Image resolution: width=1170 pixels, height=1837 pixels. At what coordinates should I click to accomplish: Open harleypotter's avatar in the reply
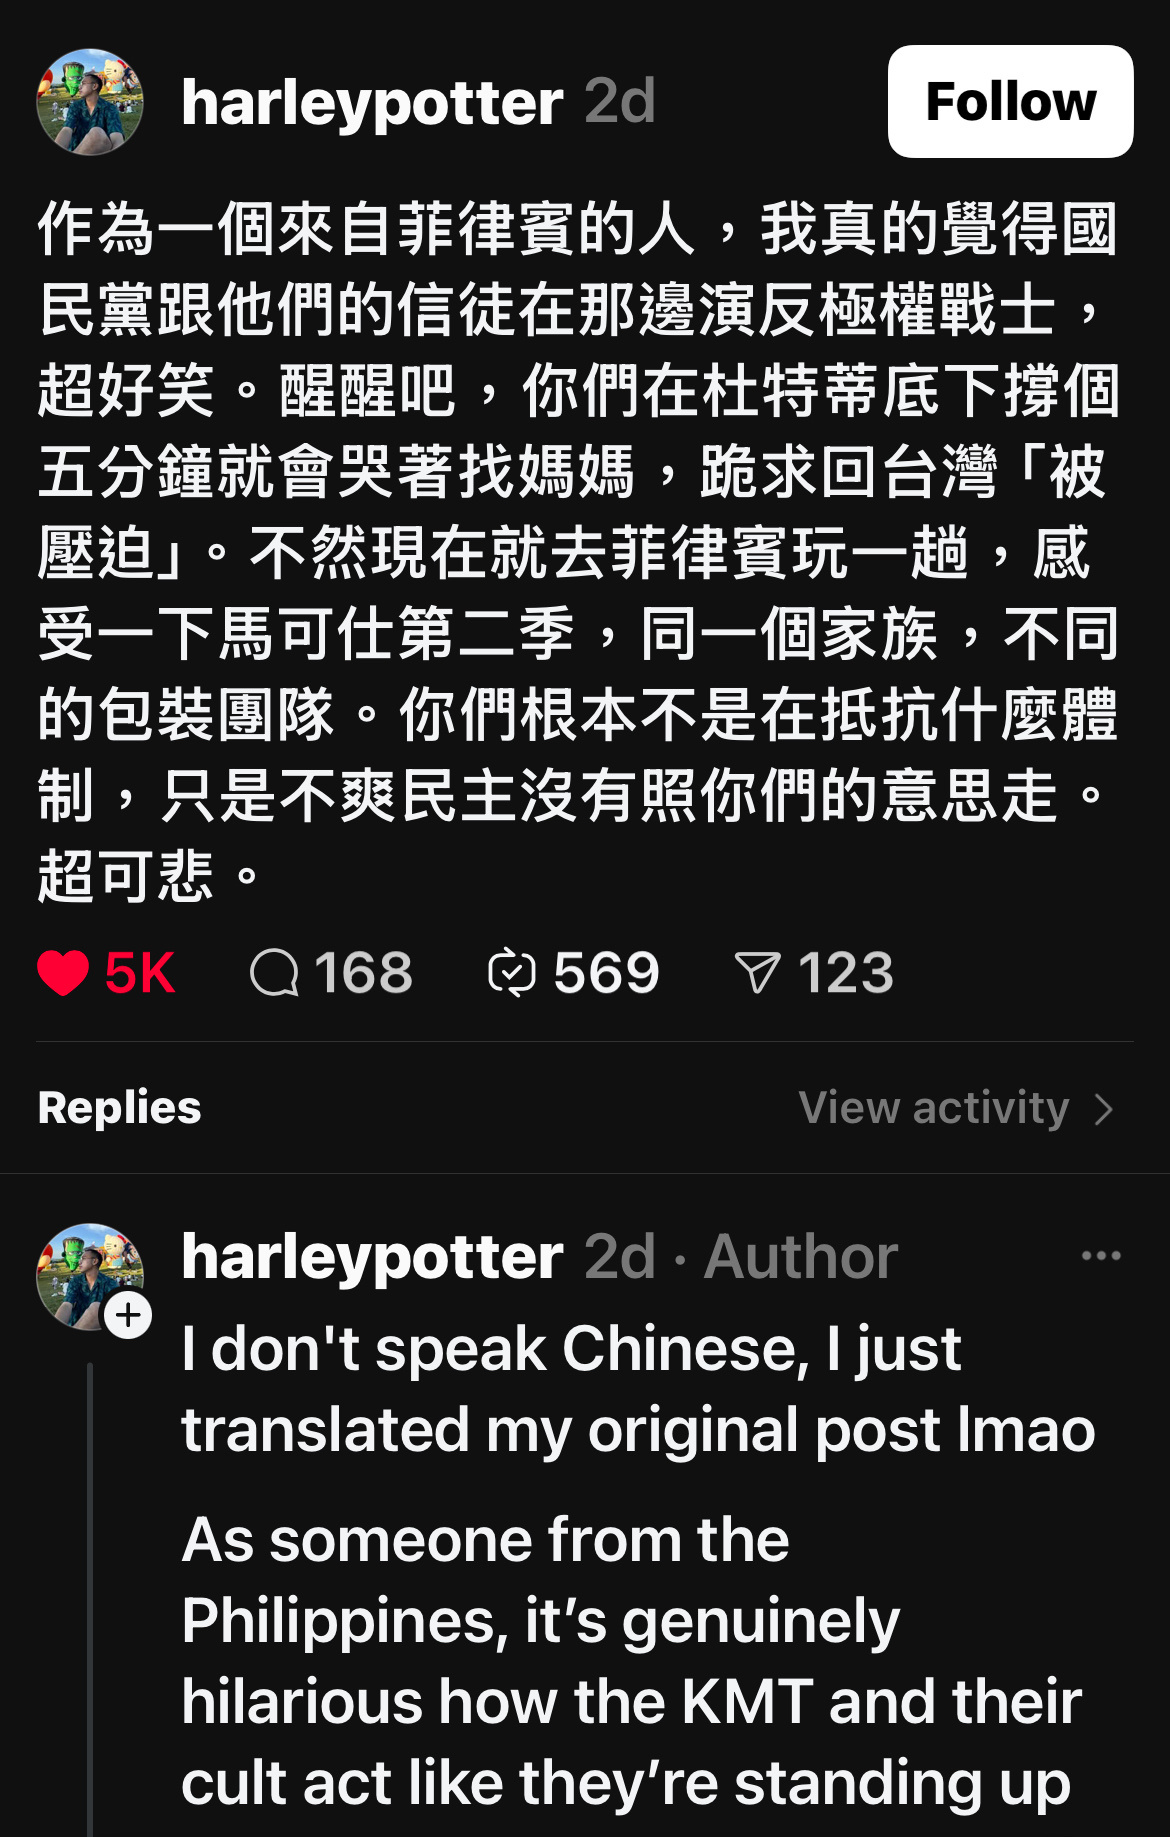(x=90, y=1277)
